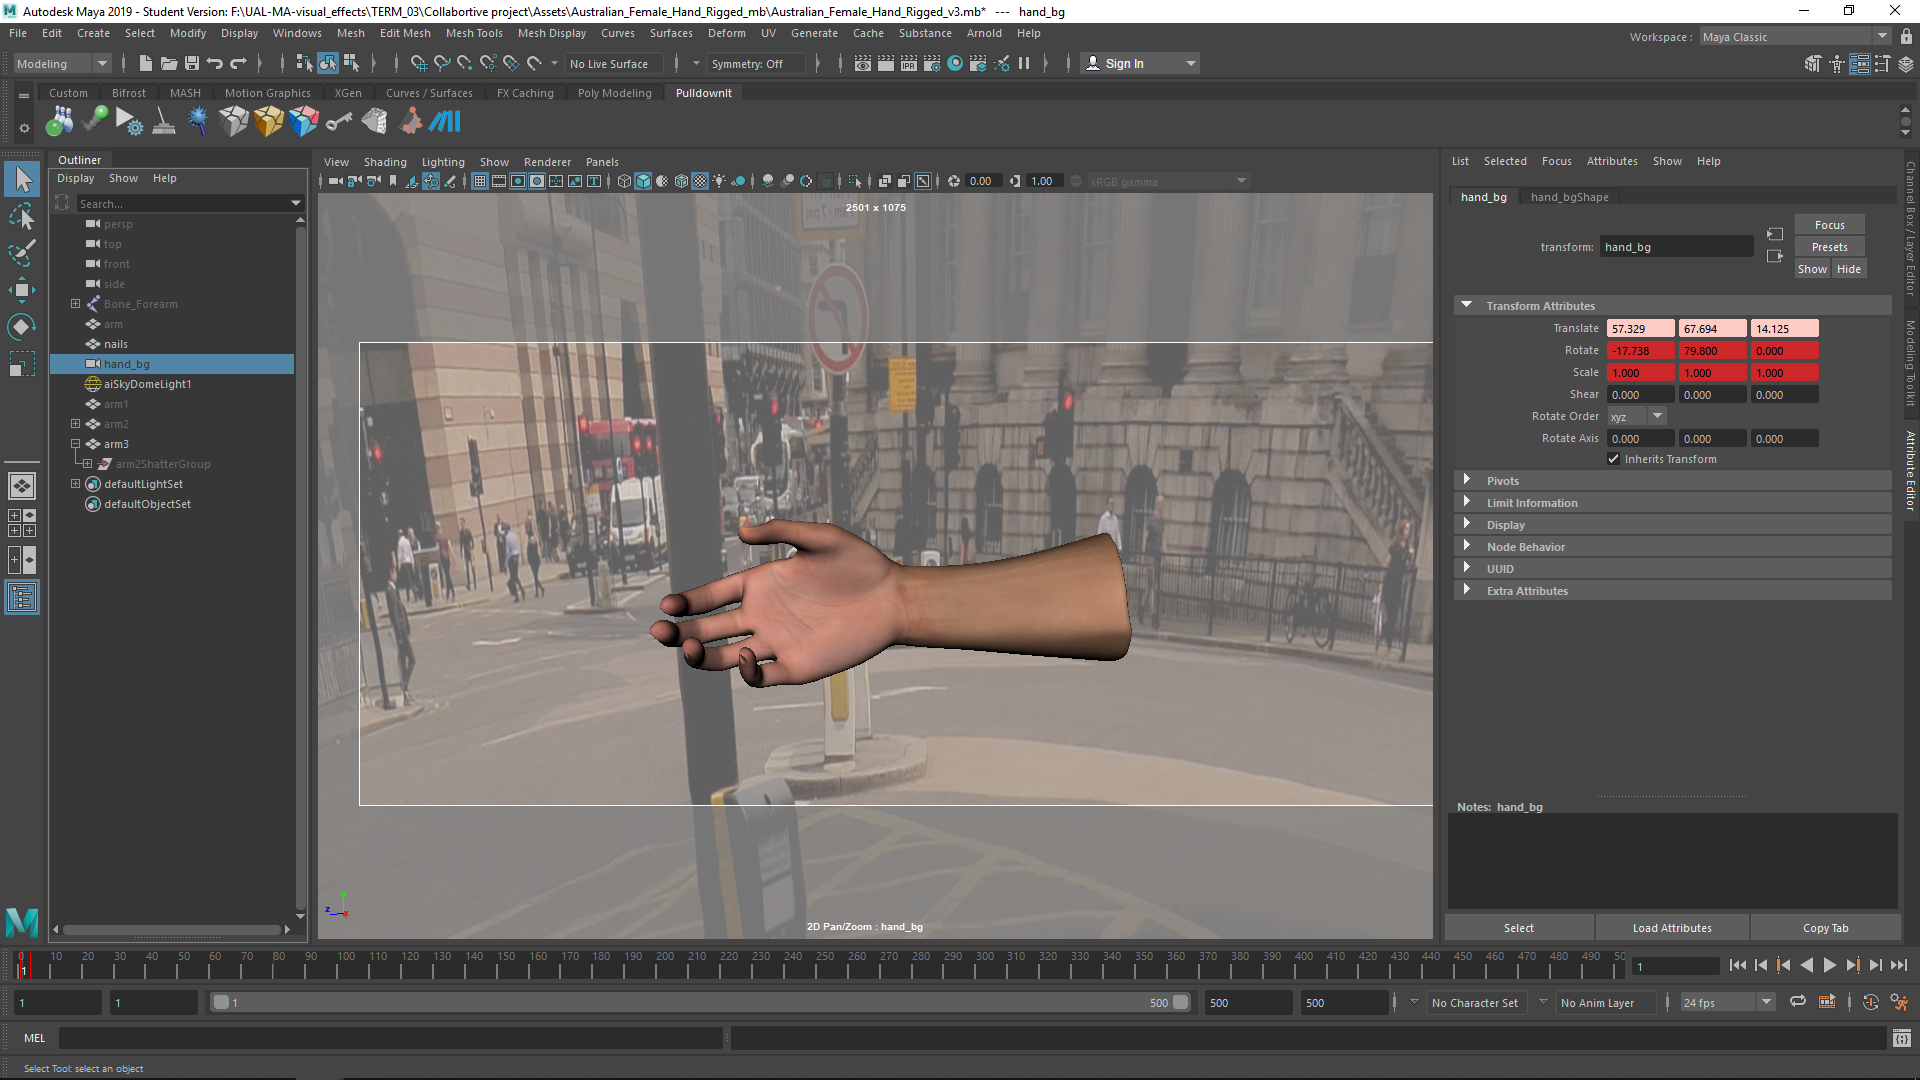Click the PulldownIt shatter cube icon
Viewport: 1920px width, 1080px height.
pyautogui.click(x=233, y=122)
